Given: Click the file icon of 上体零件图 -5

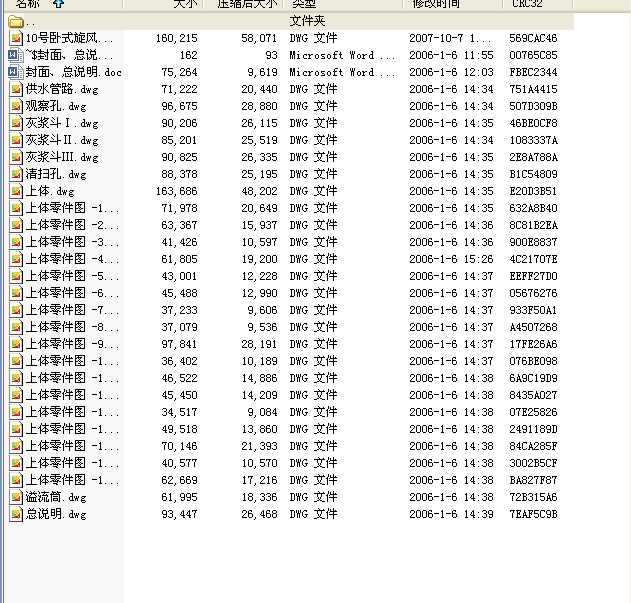Looking at the screenshot, I should coord(16,276).
